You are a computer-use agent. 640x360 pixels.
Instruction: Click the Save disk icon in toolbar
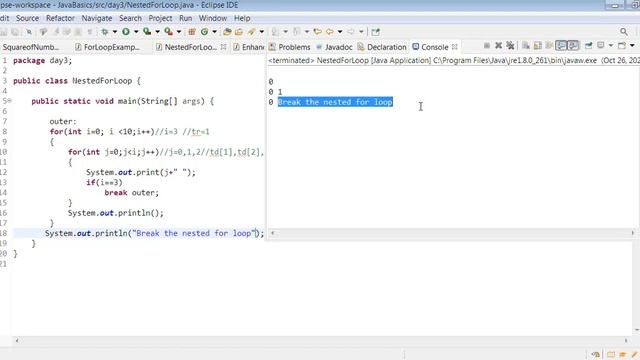4,32
